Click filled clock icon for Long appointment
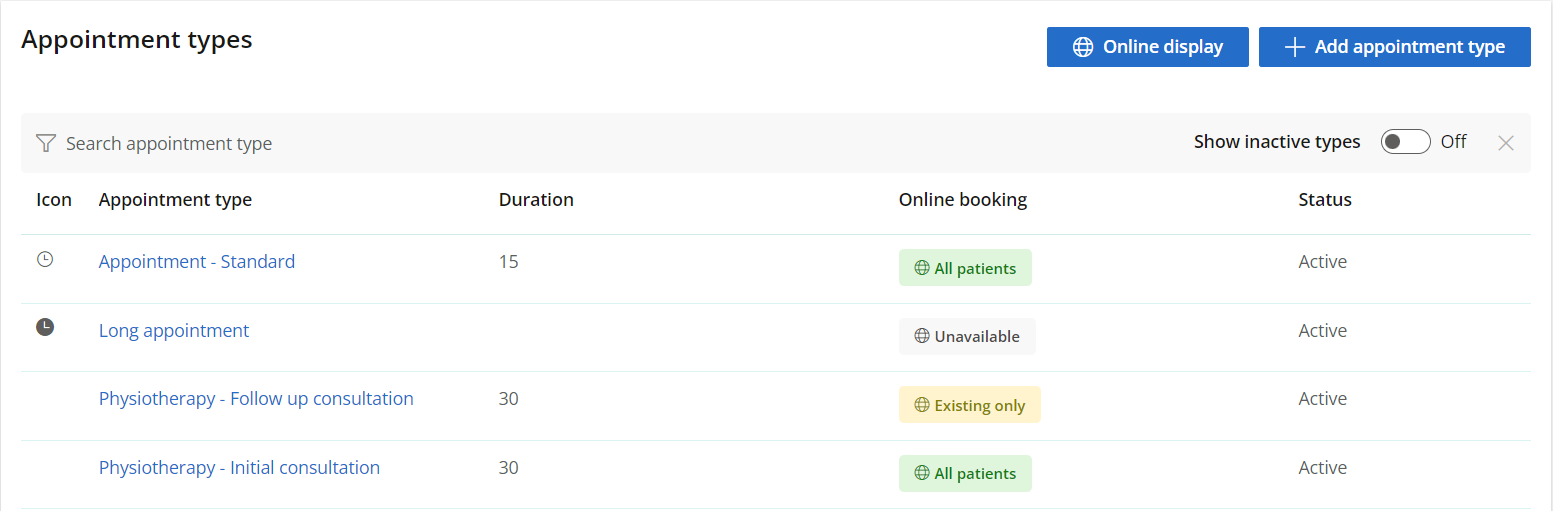 coord(45,326)
